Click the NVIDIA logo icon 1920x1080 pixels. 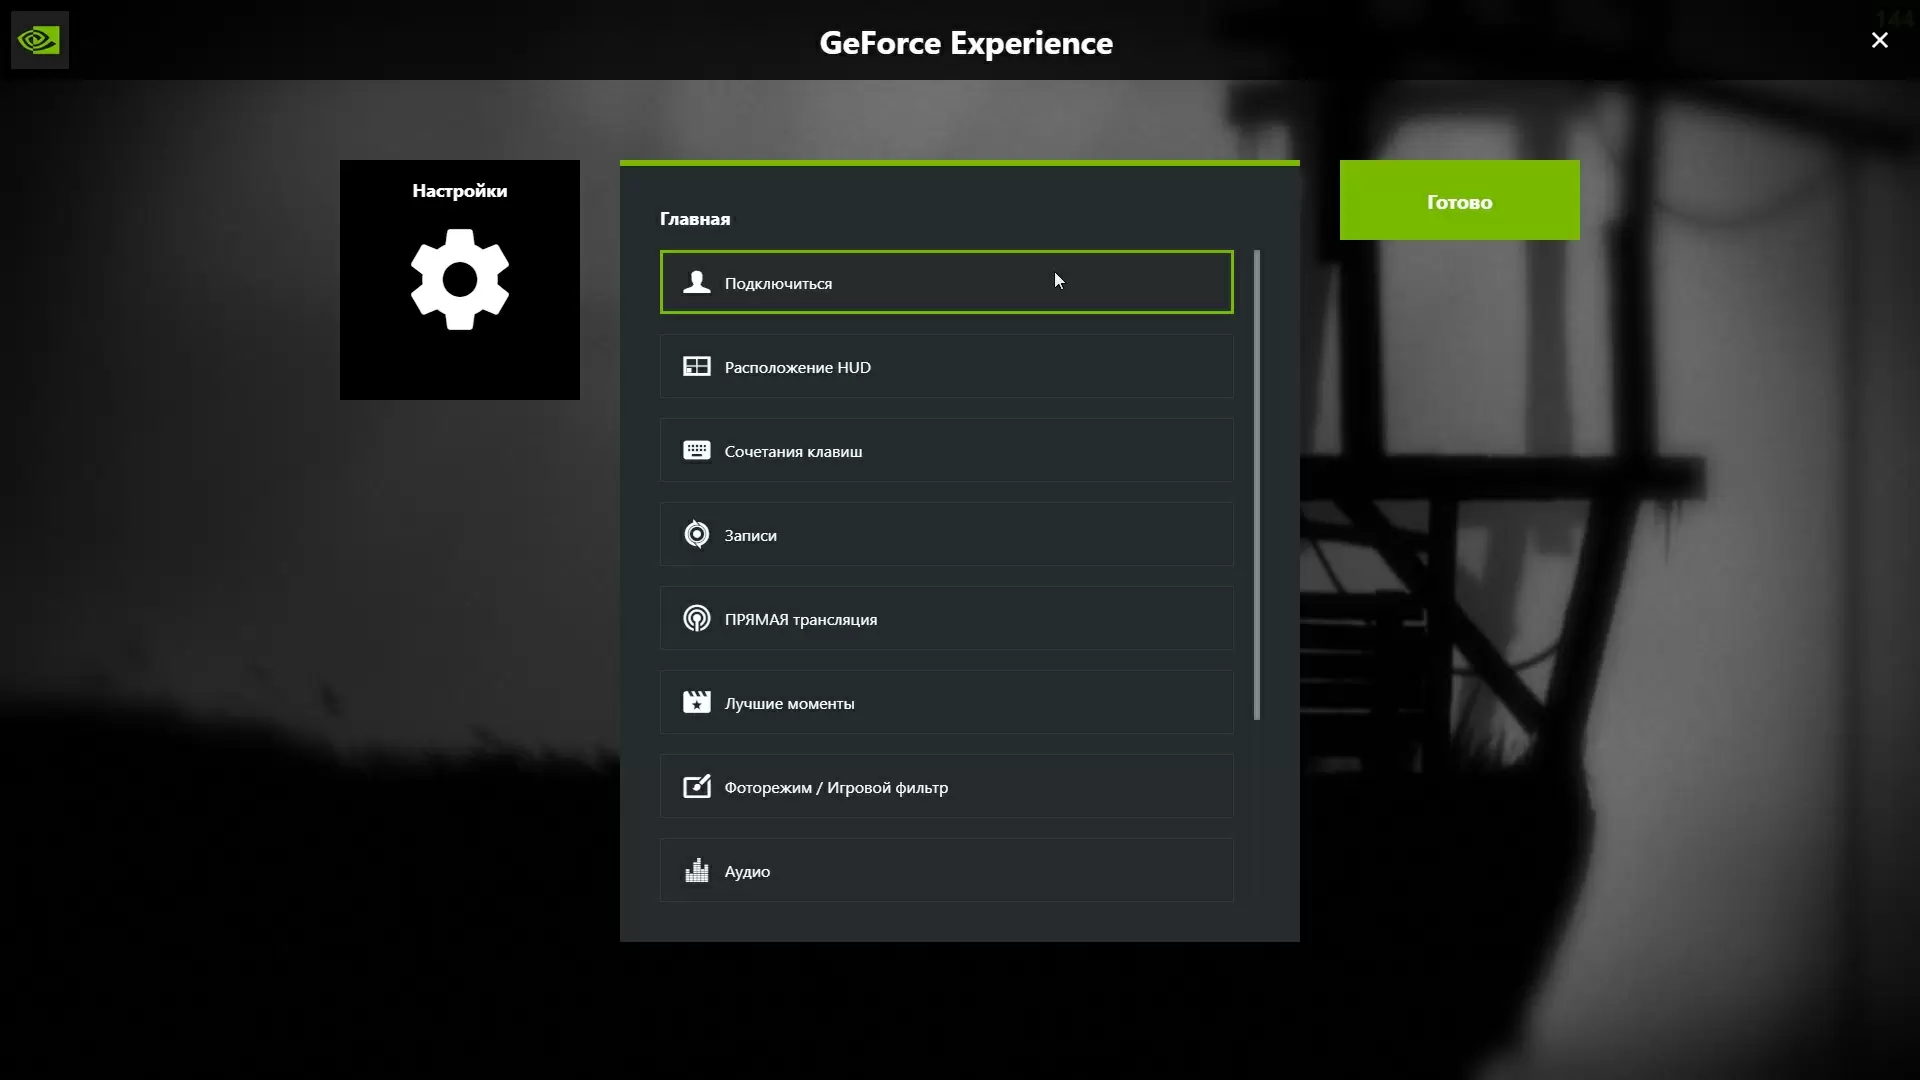[x=39, y=40]
